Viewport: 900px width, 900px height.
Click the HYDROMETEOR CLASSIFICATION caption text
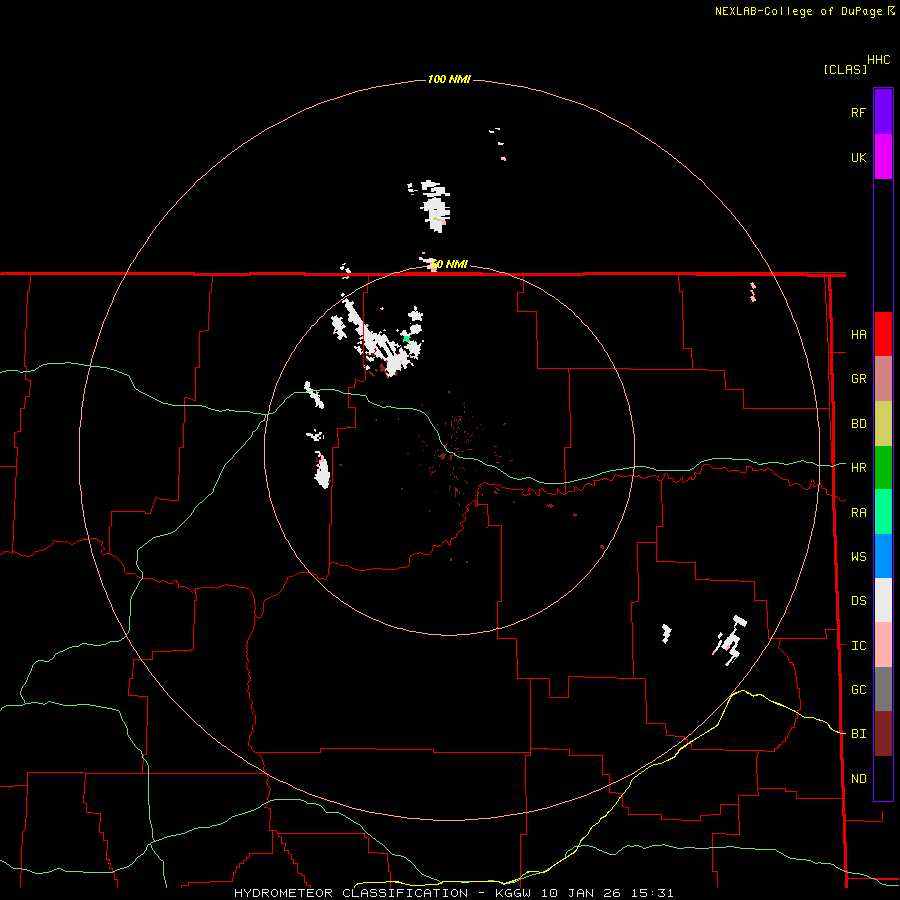tap(351, 893)
